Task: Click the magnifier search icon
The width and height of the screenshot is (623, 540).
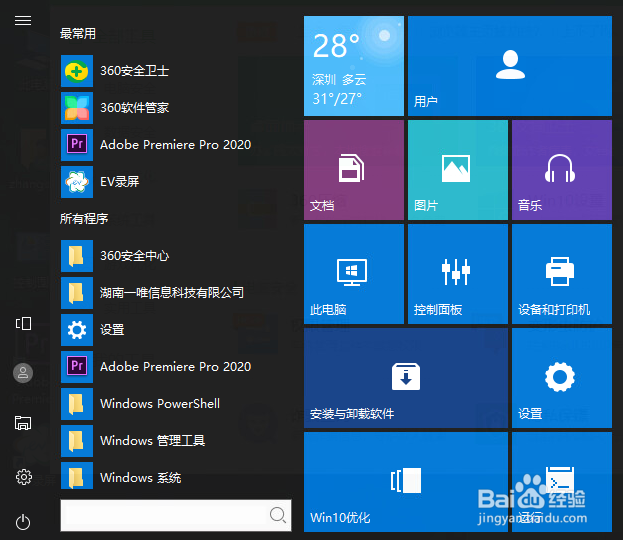Action: pyautogui.click(x=277, y=515)
